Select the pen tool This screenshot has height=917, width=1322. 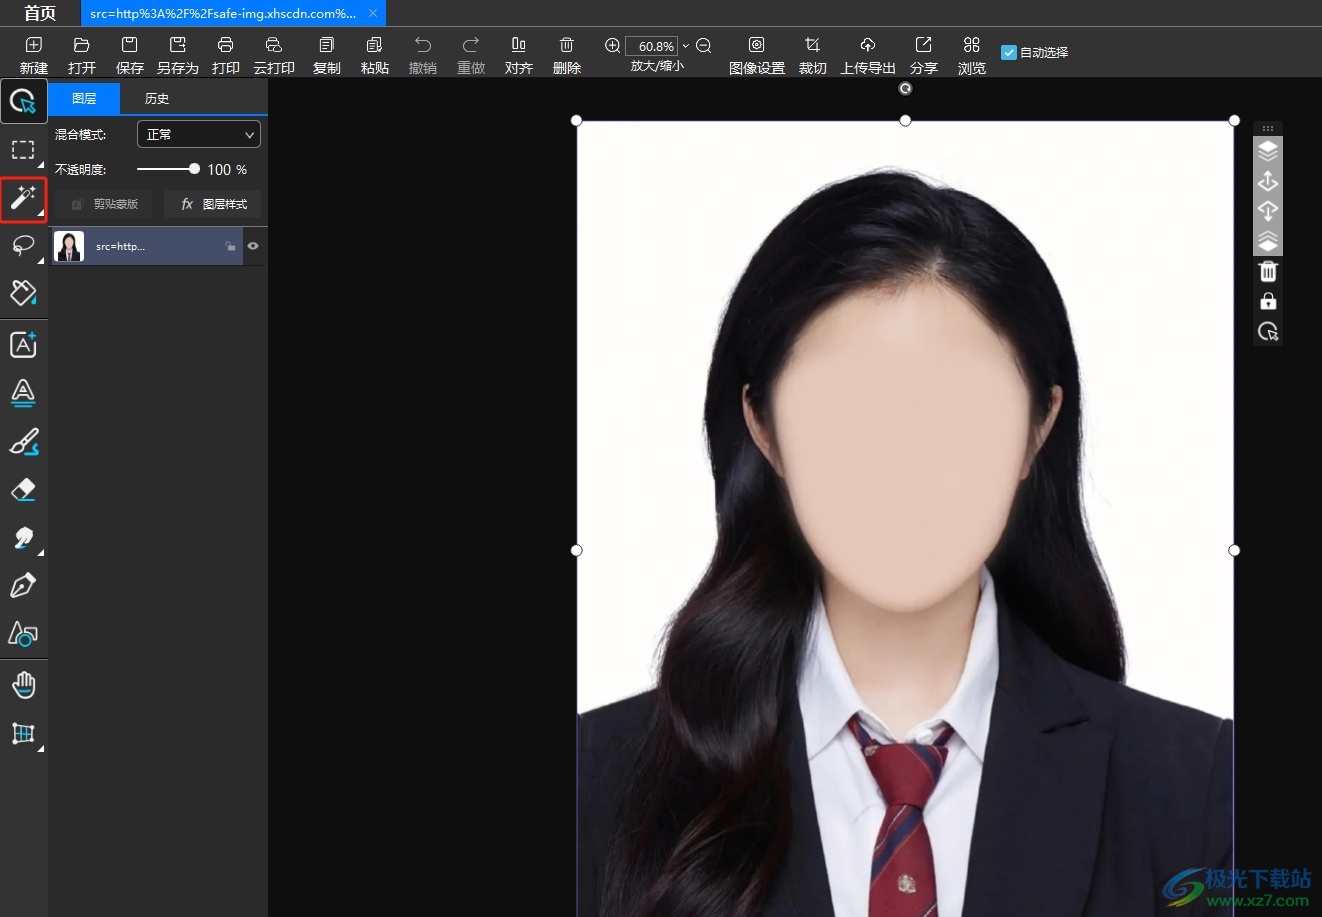coord(23,585)
